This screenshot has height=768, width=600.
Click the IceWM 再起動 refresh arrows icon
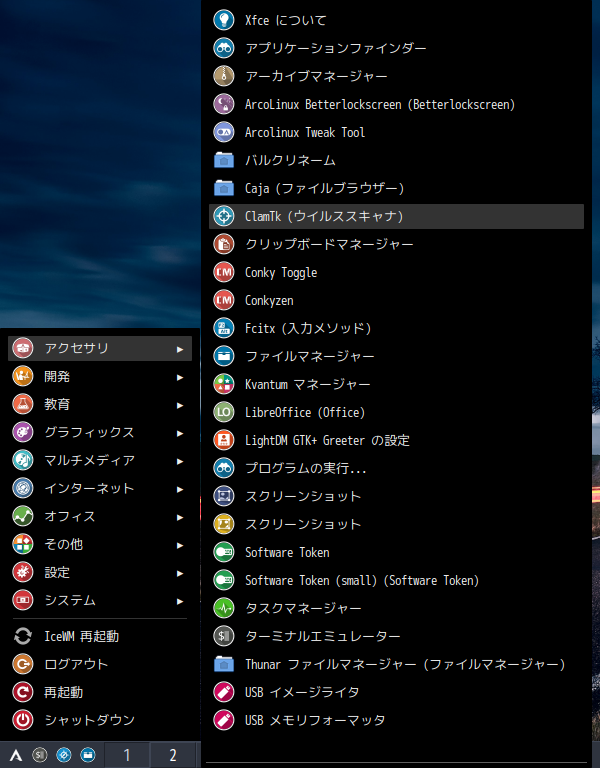(23, 636)
